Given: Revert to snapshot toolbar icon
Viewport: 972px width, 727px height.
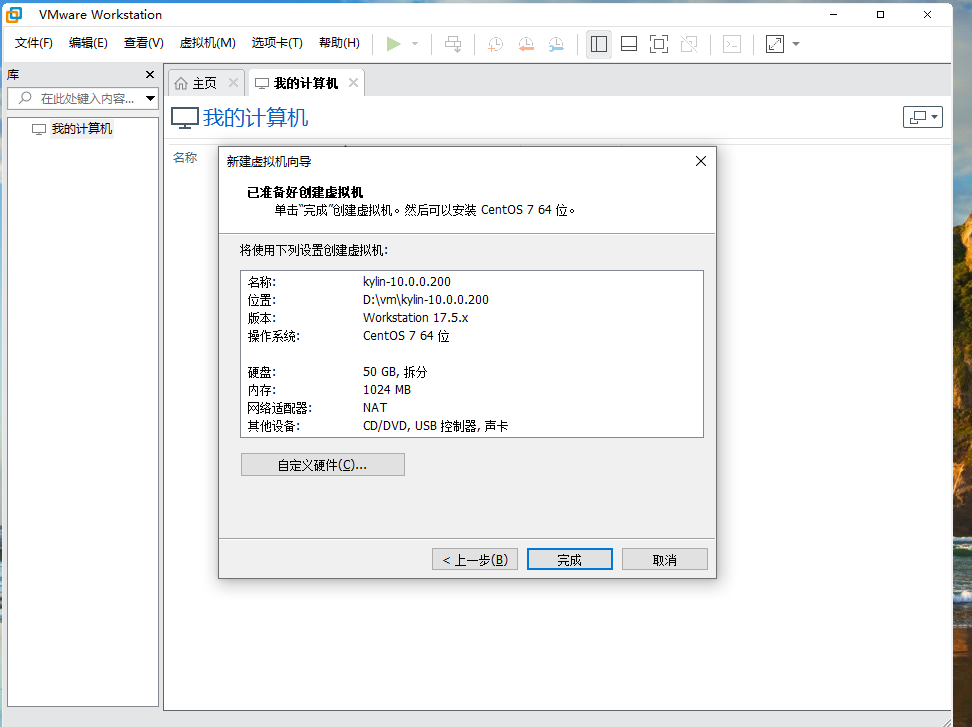Looking at the screenshot, I should point(526,44).
